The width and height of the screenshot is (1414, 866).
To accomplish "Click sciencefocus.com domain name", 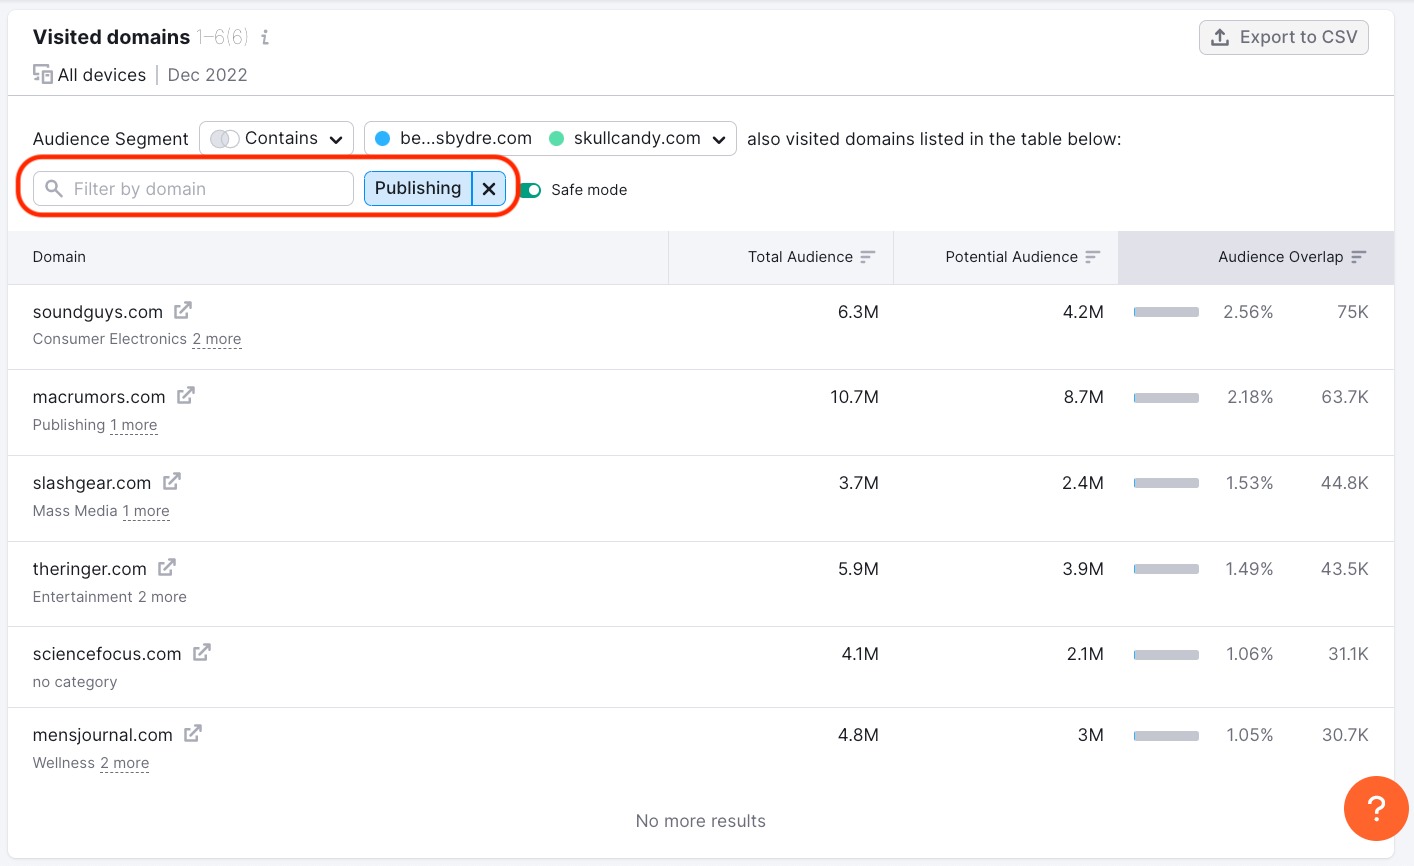I will (x=107, y=654).
